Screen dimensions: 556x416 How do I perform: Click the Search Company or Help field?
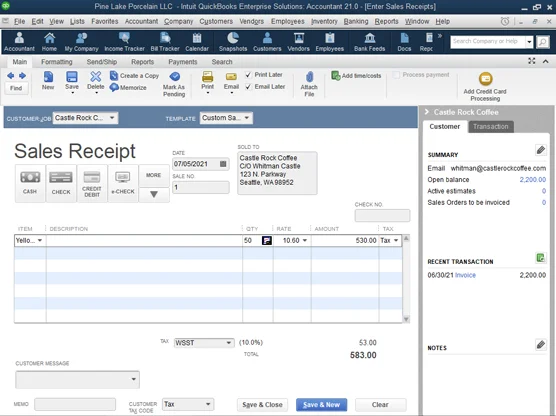488,41
